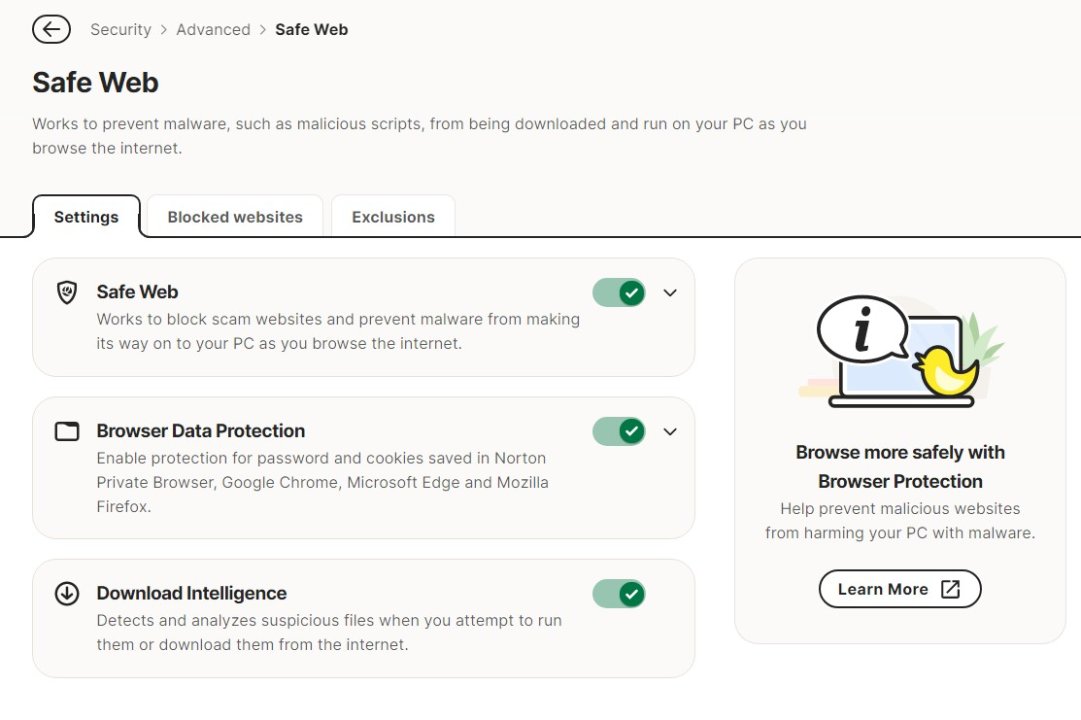1081x720 pixels.
Task: Click the Browser Data Protection folder icon
Action: [67, 432]
